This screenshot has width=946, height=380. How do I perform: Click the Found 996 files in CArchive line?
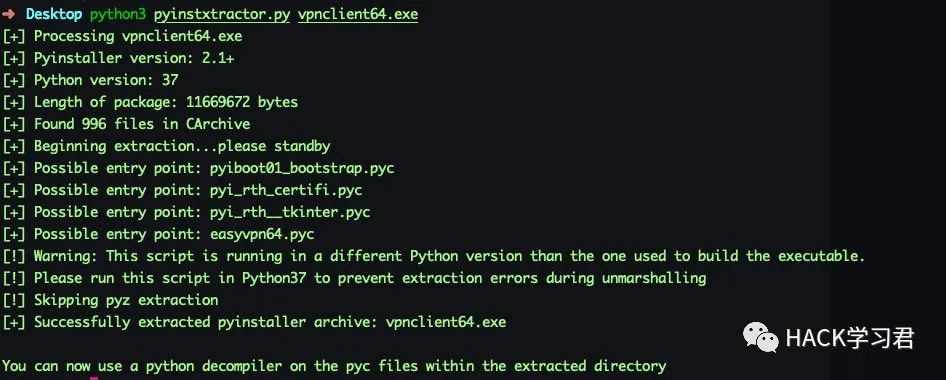pos(126,124)
